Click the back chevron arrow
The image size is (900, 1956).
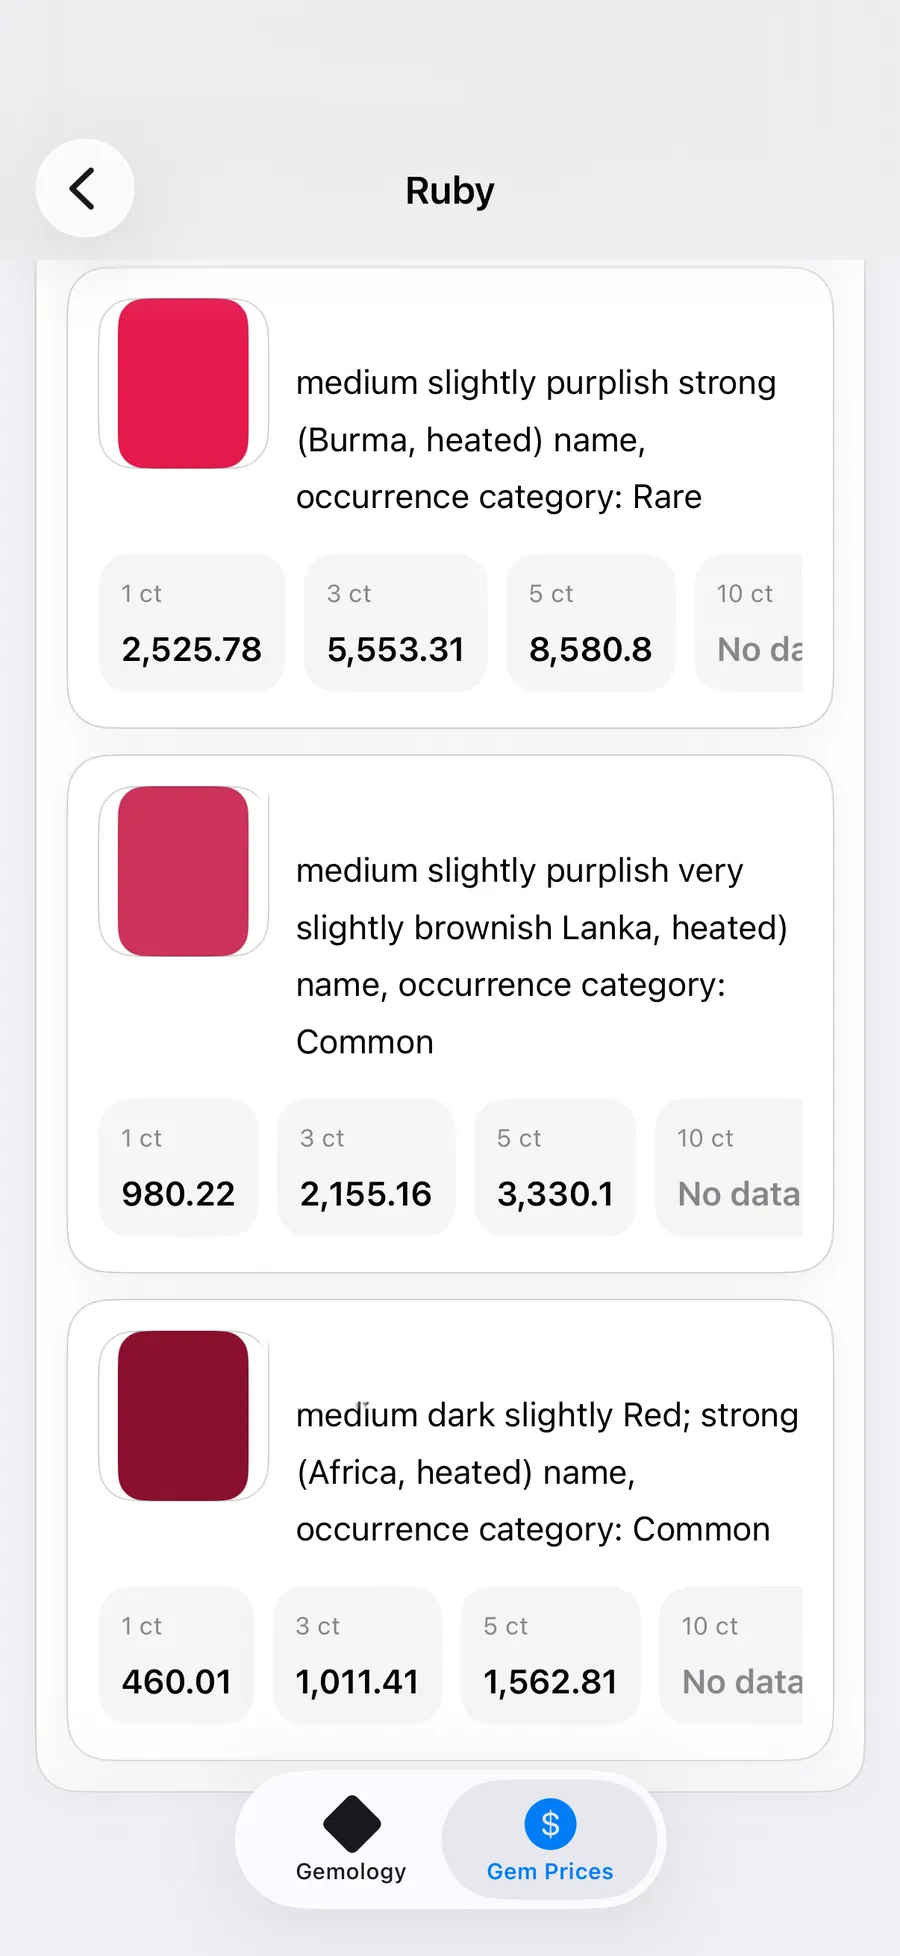point(85,188)
